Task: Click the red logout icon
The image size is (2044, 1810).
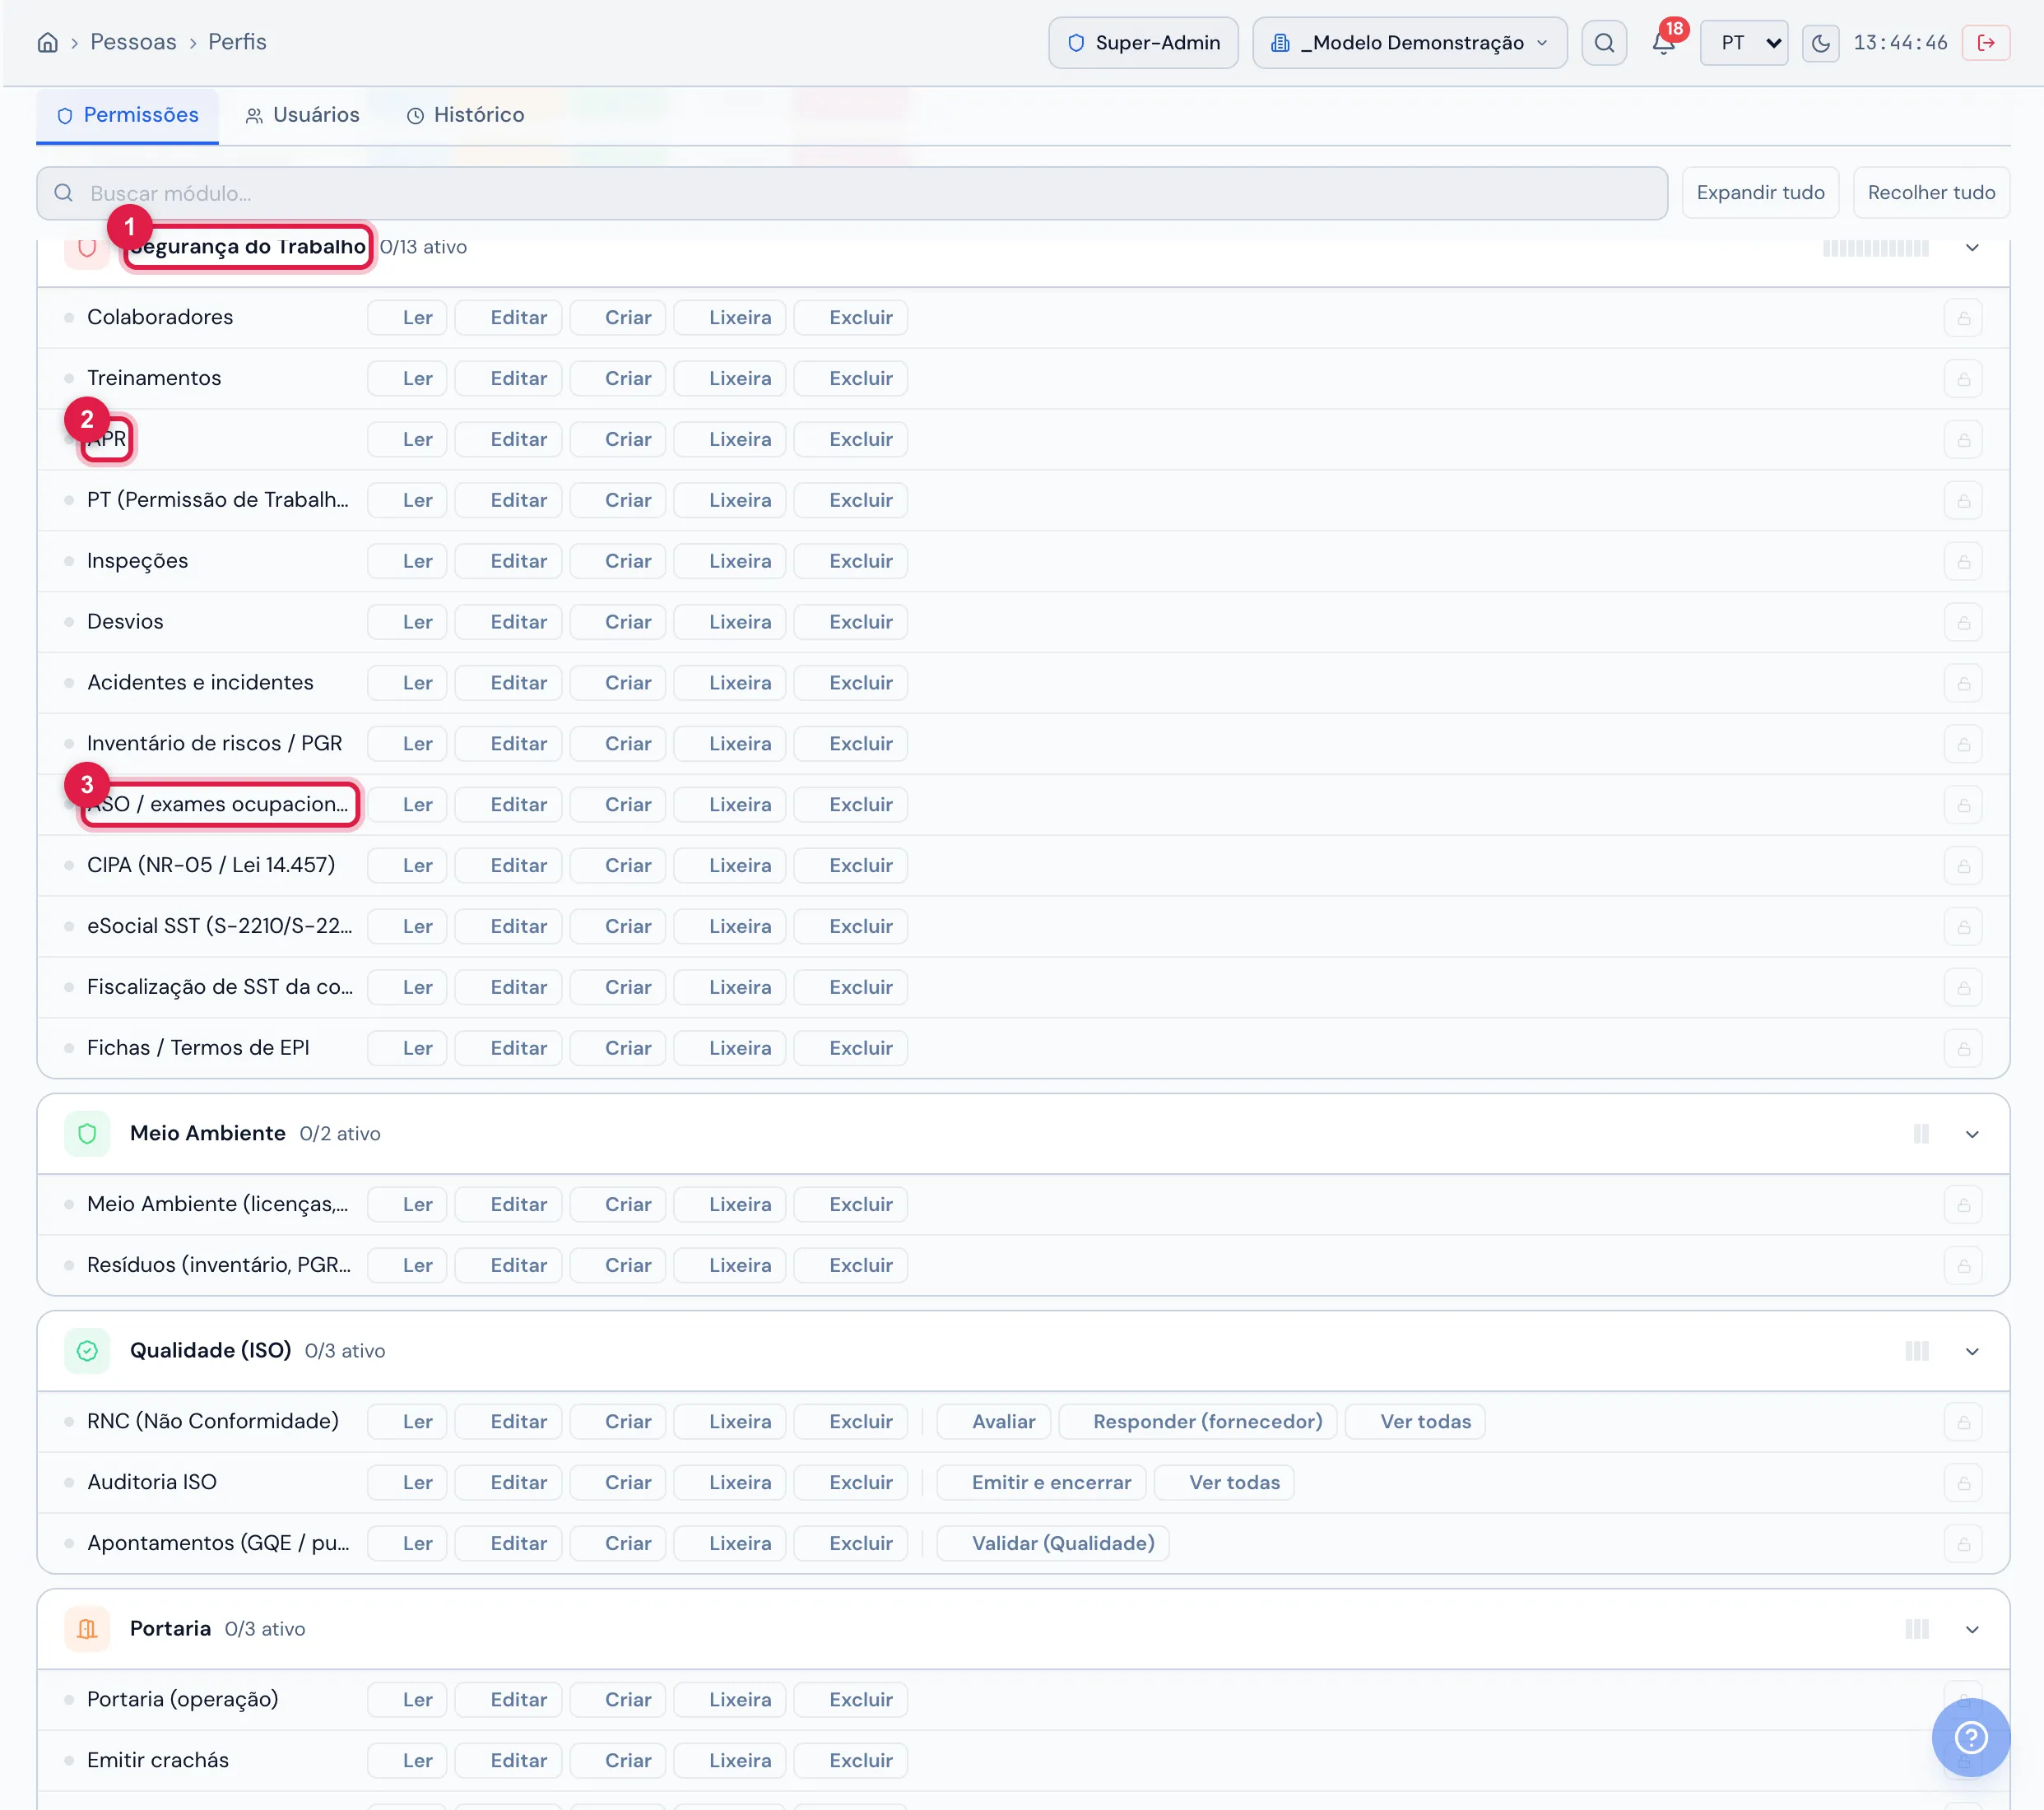Action: coord(1986,43)
